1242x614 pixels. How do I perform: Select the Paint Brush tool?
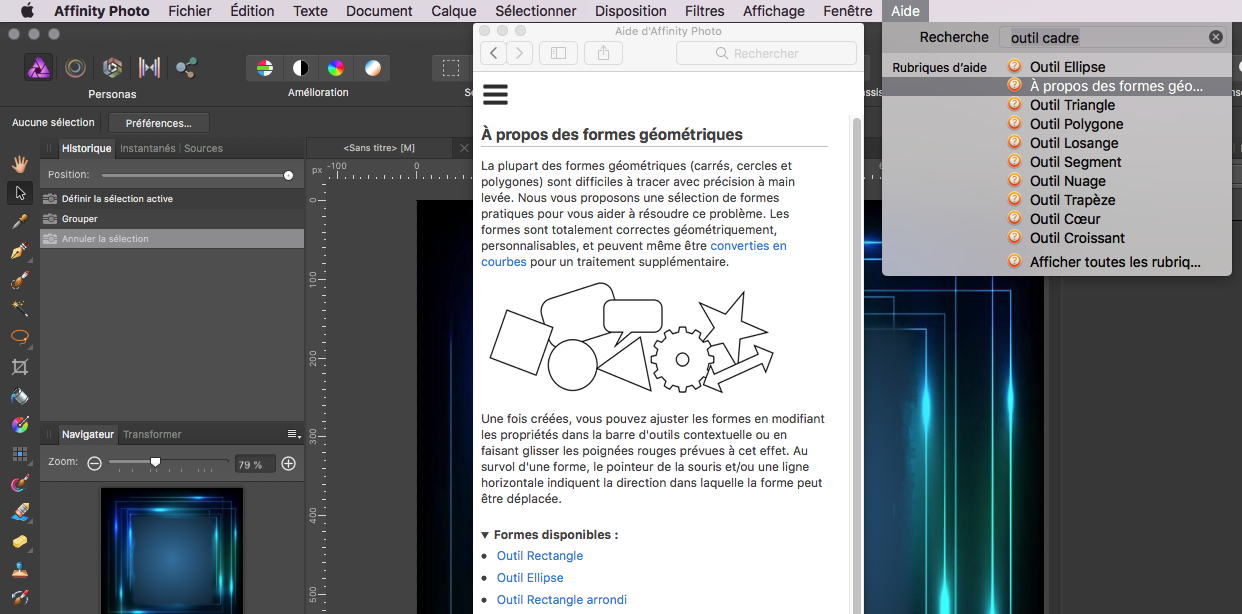tap(19, 279)
